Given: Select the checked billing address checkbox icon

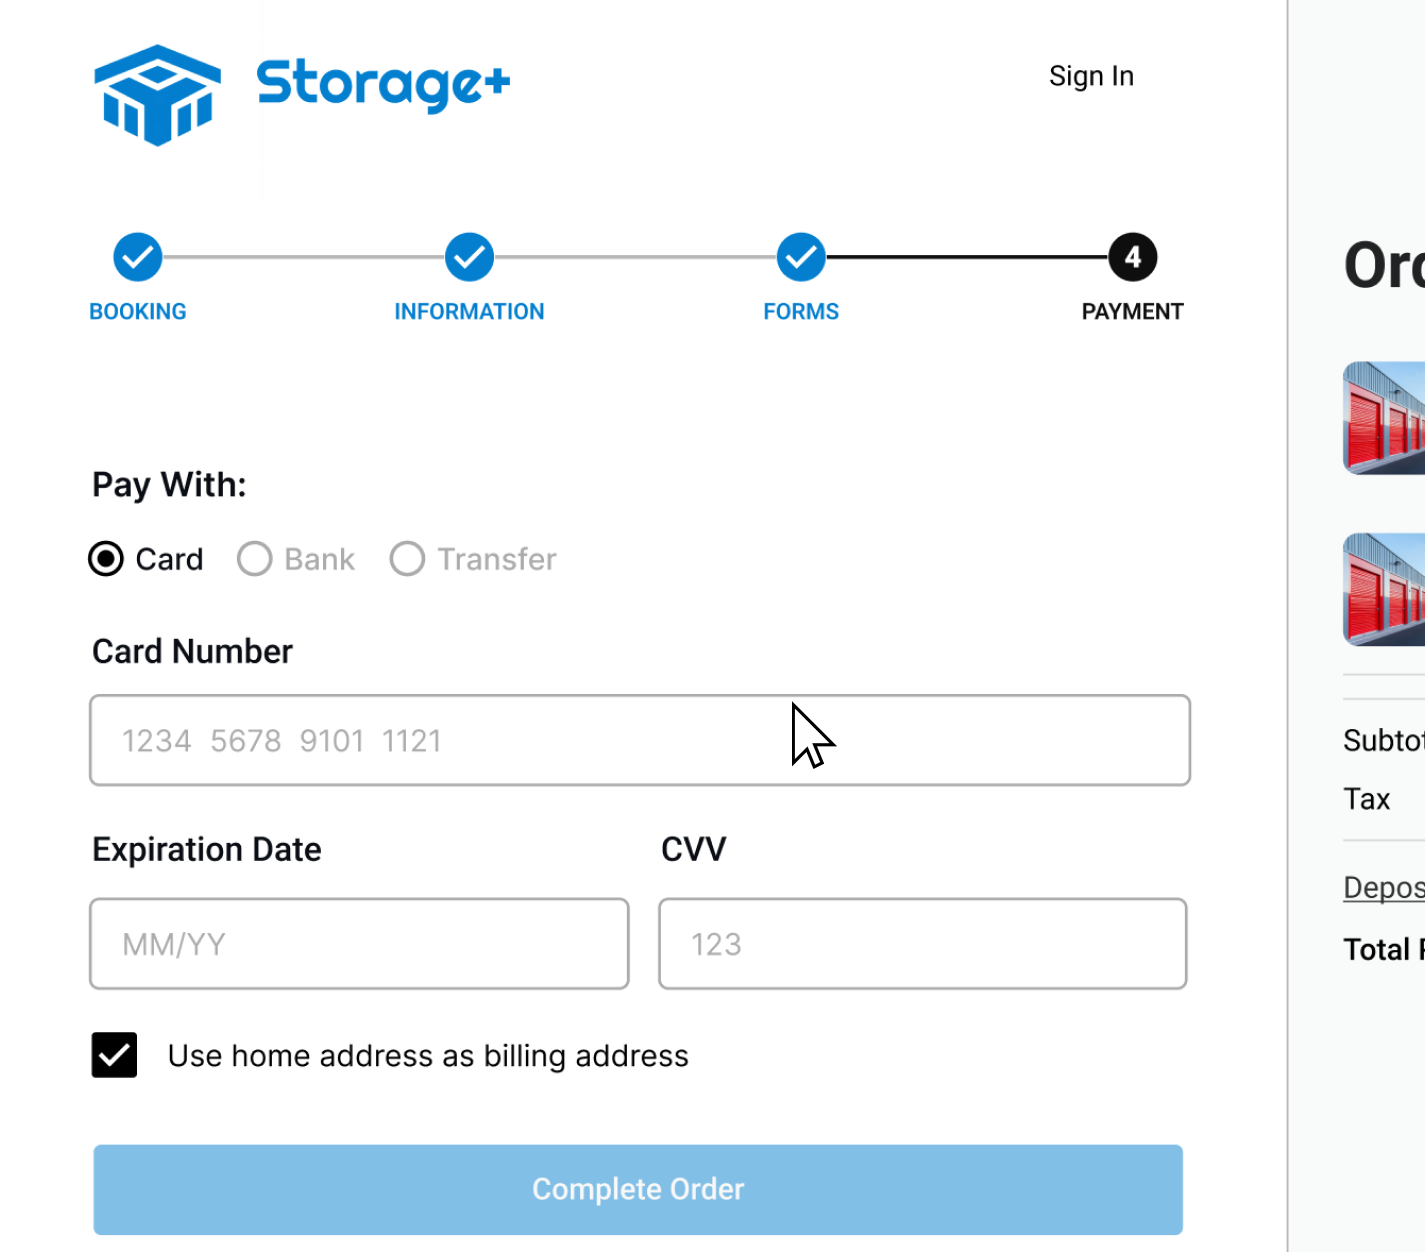Looking at the screenshot, I should tap(113, 1055).
